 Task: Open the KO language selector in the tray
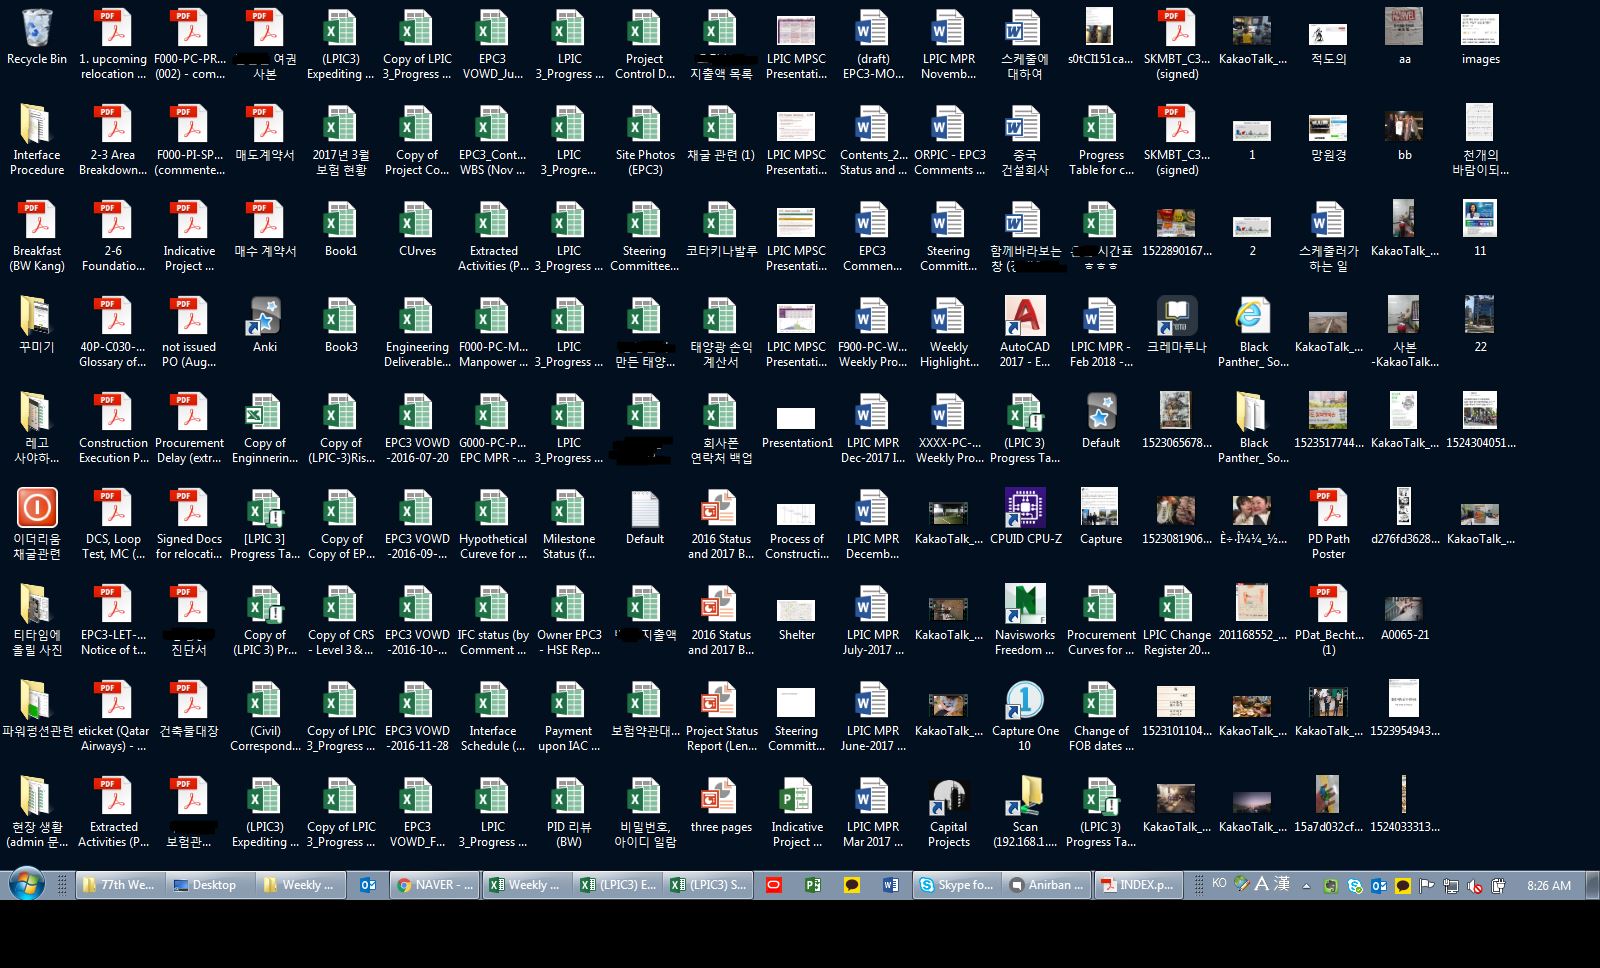(x=1219, y=884)
